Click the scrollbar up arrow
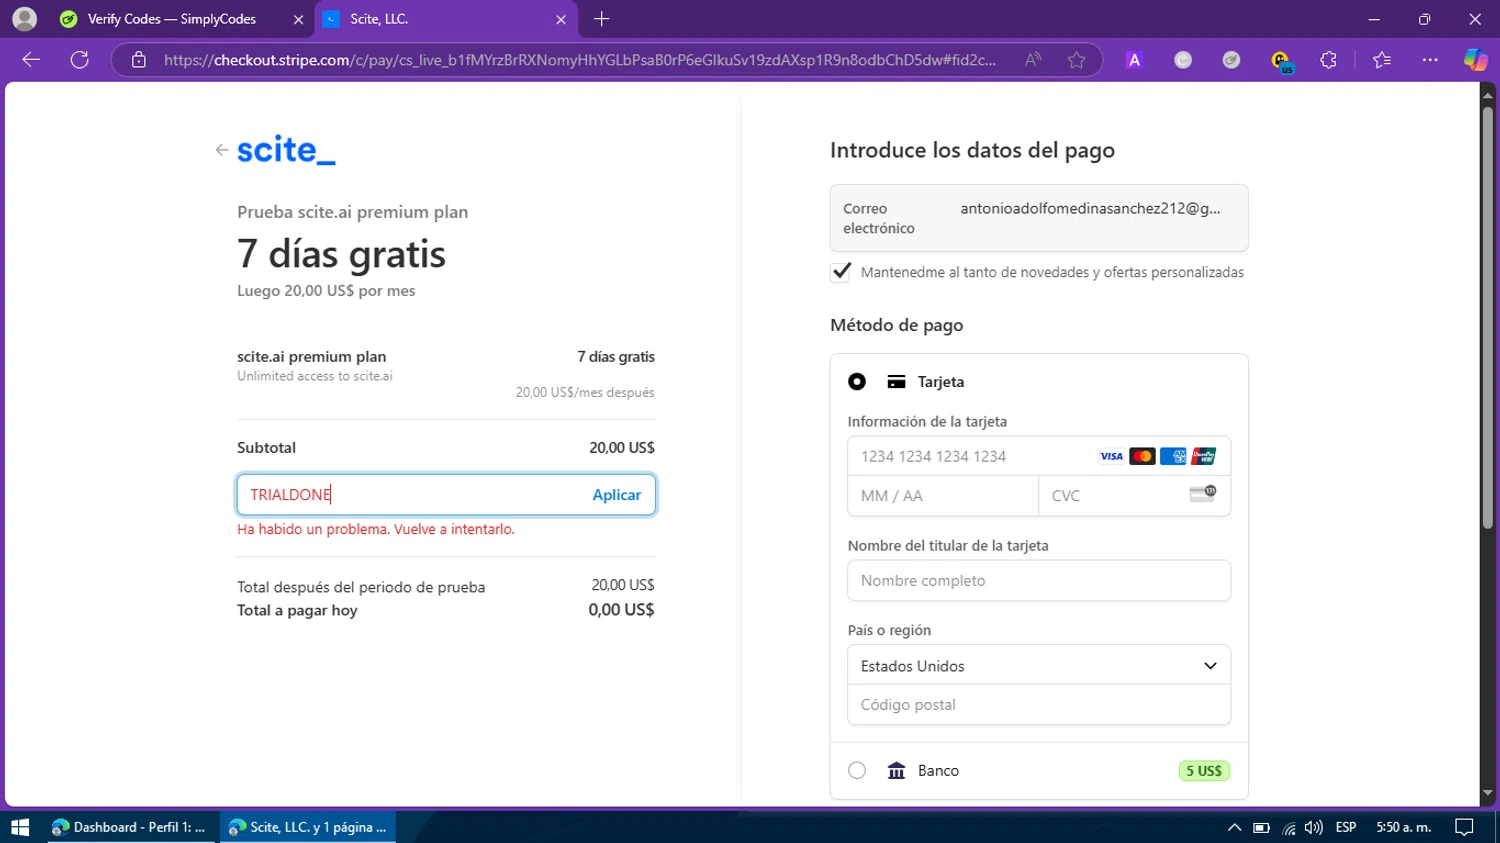The width and height of the screenshot is (1500, 843). pos(1488,95)
